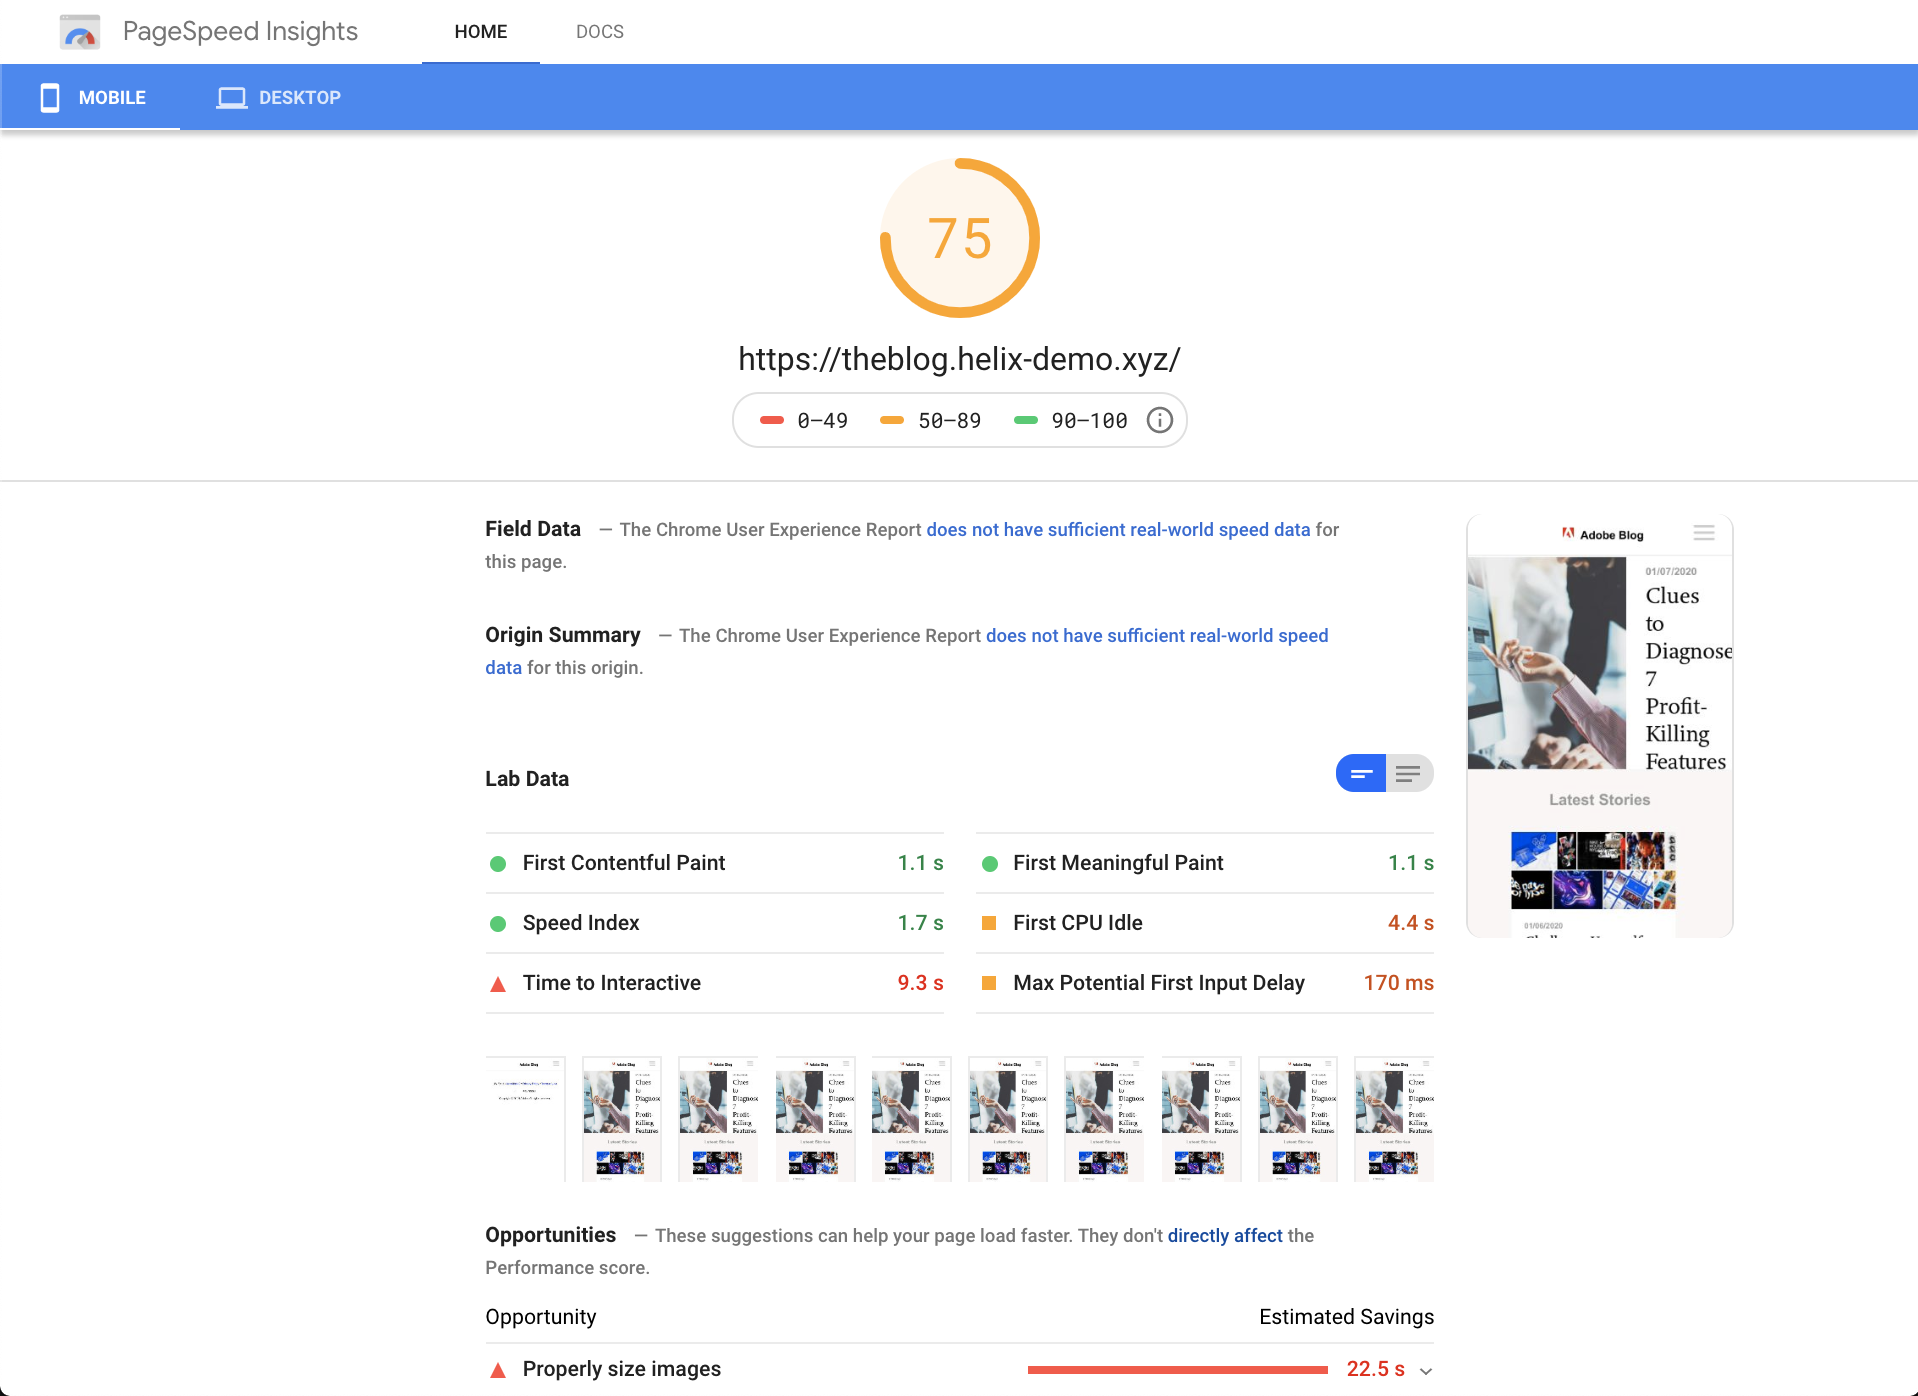Click the phone icon on the MOBILE tab

(50, 97)
